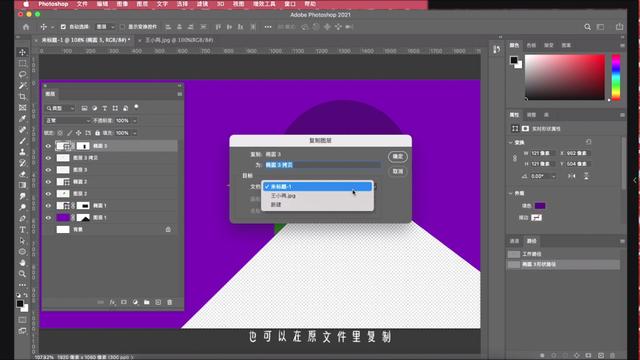The image size is (640, 360).
Task: Open the auto-select target dropdown in options bar
Action: (105, 27)
